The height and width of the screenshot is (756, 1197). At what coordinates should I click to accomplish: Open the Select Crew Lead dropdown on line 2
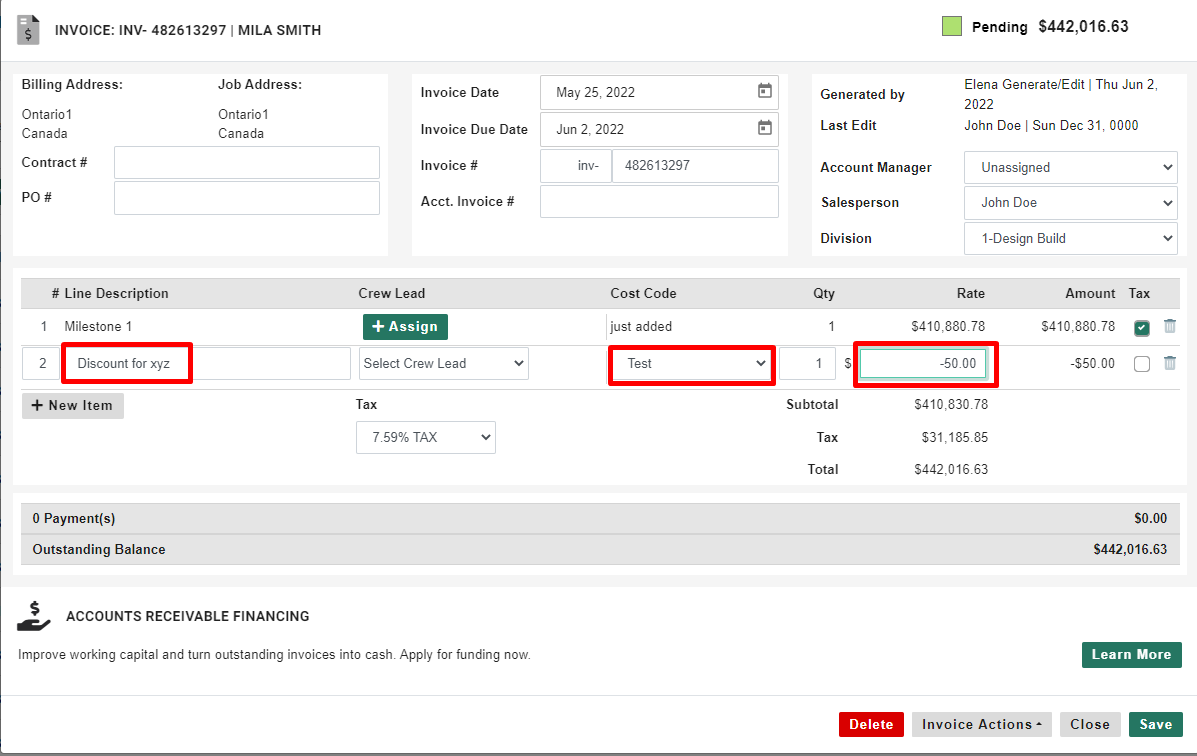click(443, 363)
